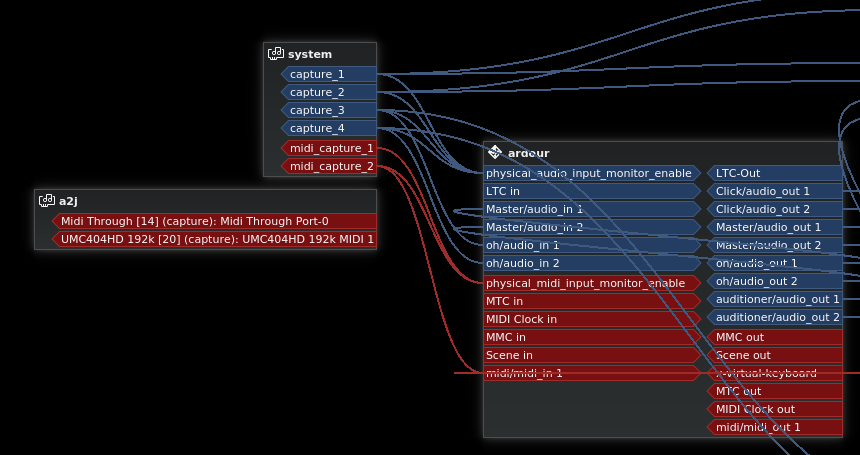Select the capture_1 port

coord(328,74)
